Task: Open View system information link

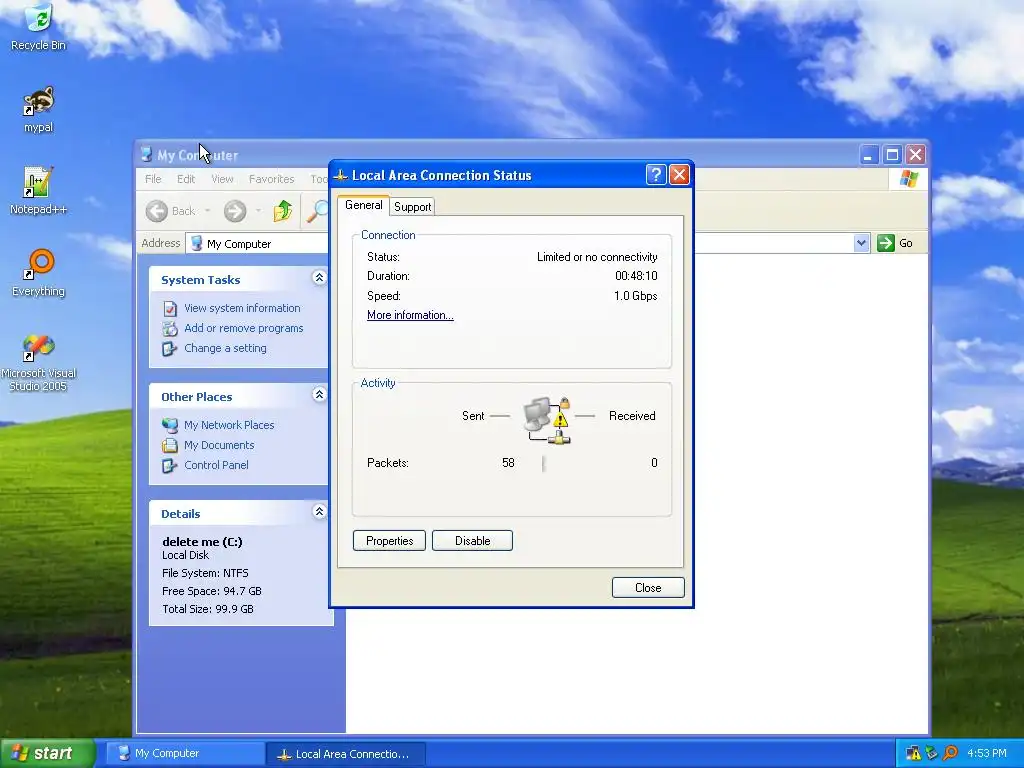Action: (242, 308)
